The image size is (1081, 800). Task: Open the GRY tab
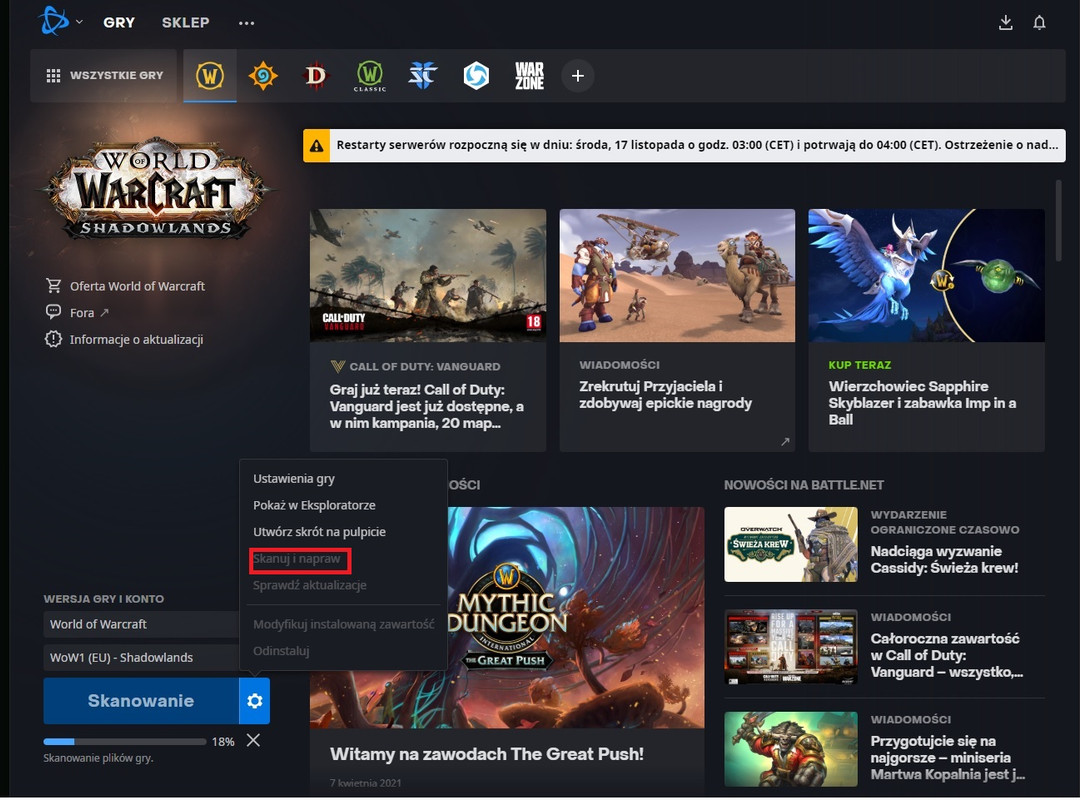(x=119, y=22)
